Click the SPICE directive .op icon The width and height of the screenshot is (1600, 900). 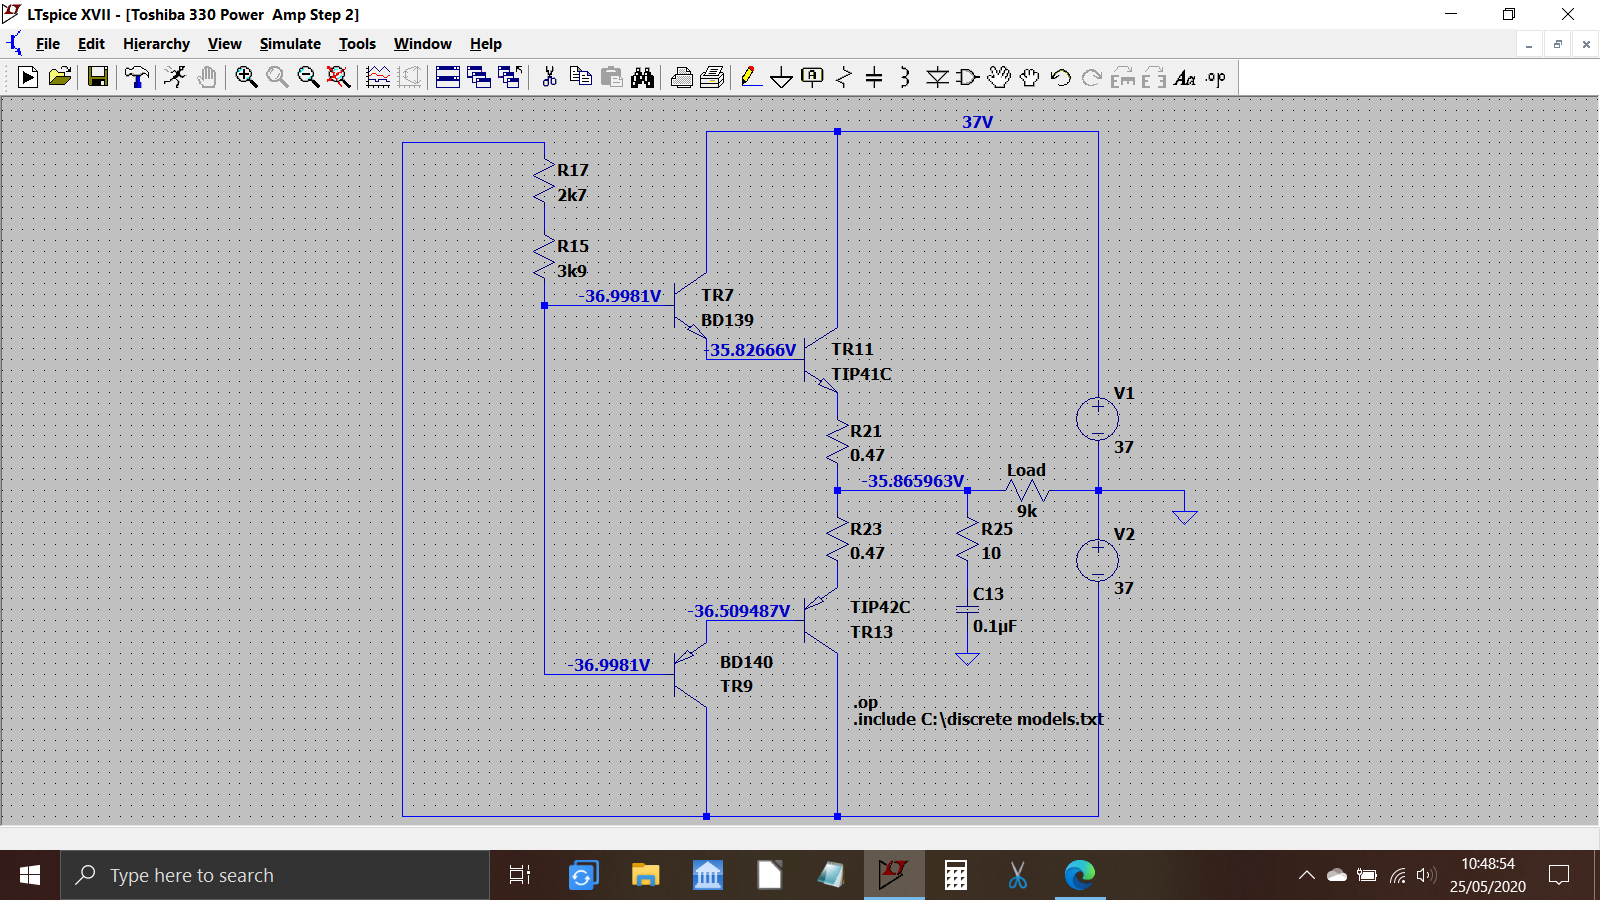(1216, 77)
